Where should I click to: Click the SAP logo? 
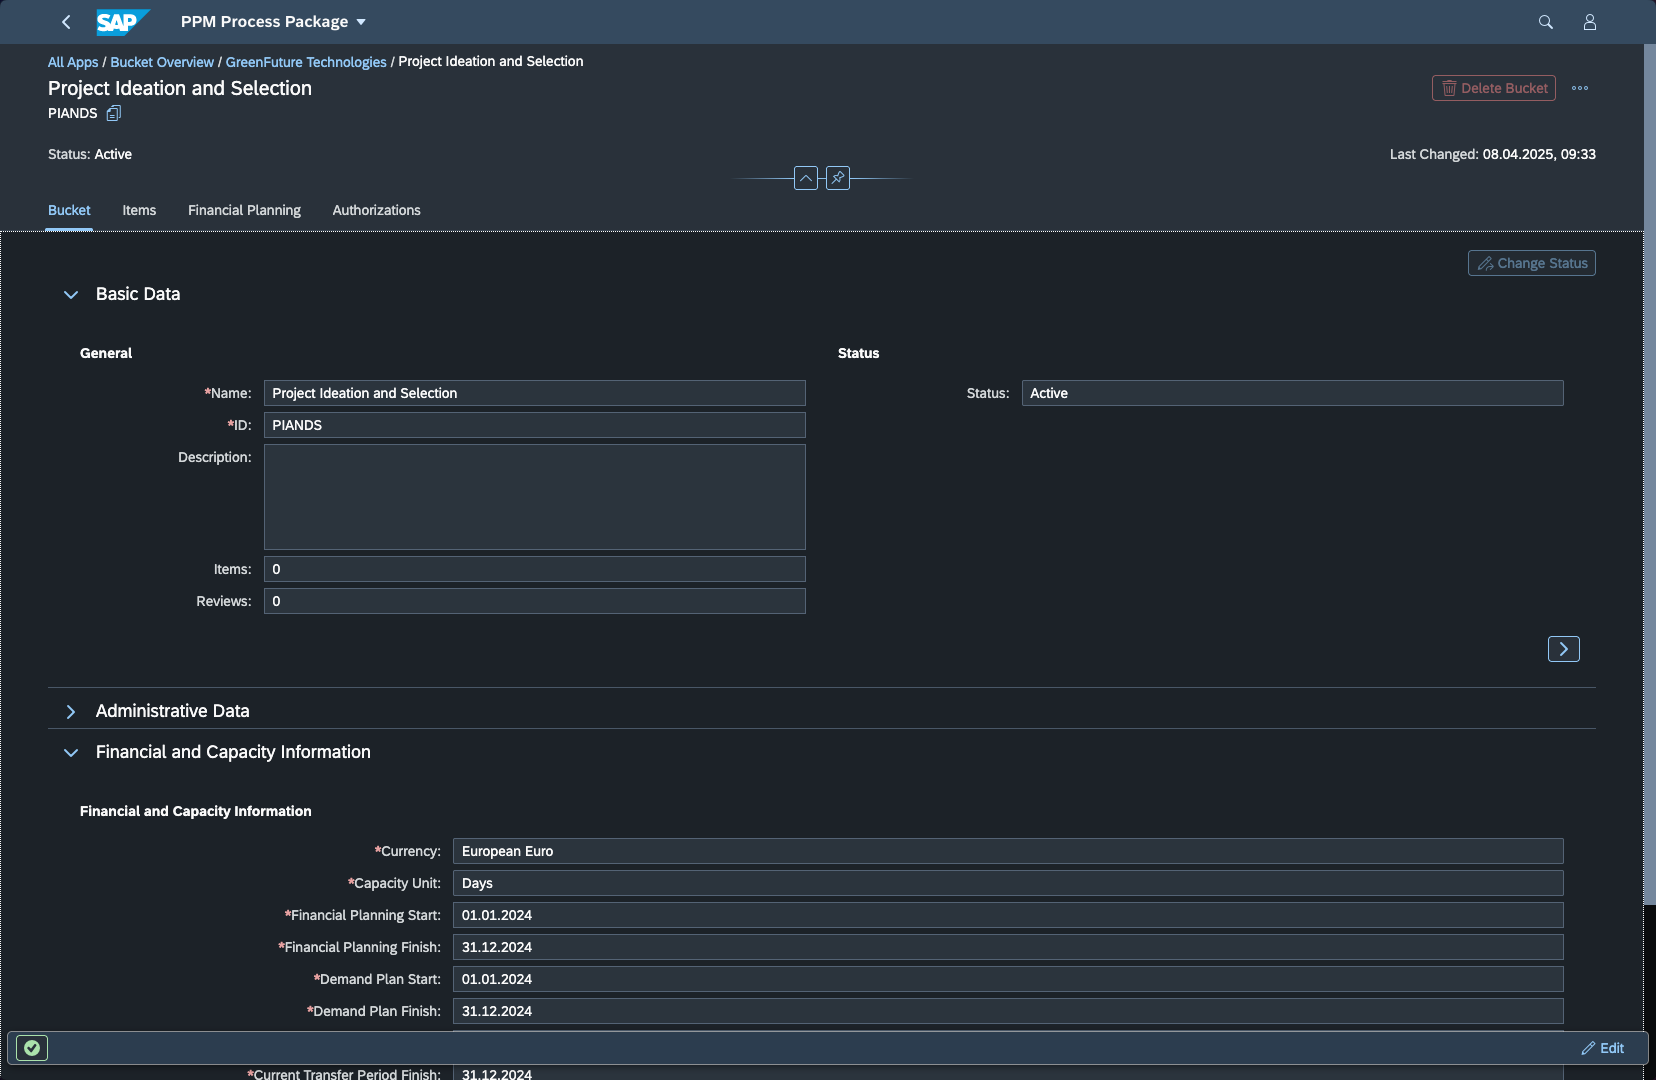[x=122, y=22]
